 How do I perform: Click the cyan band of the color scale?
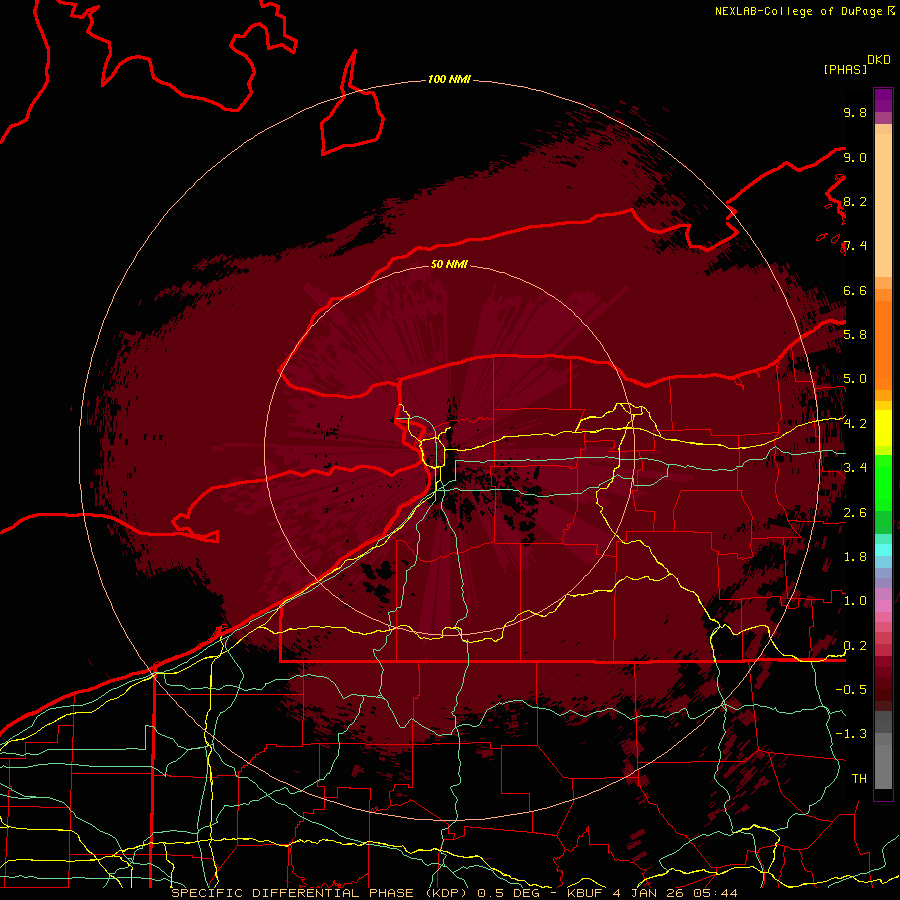point(883,549)
